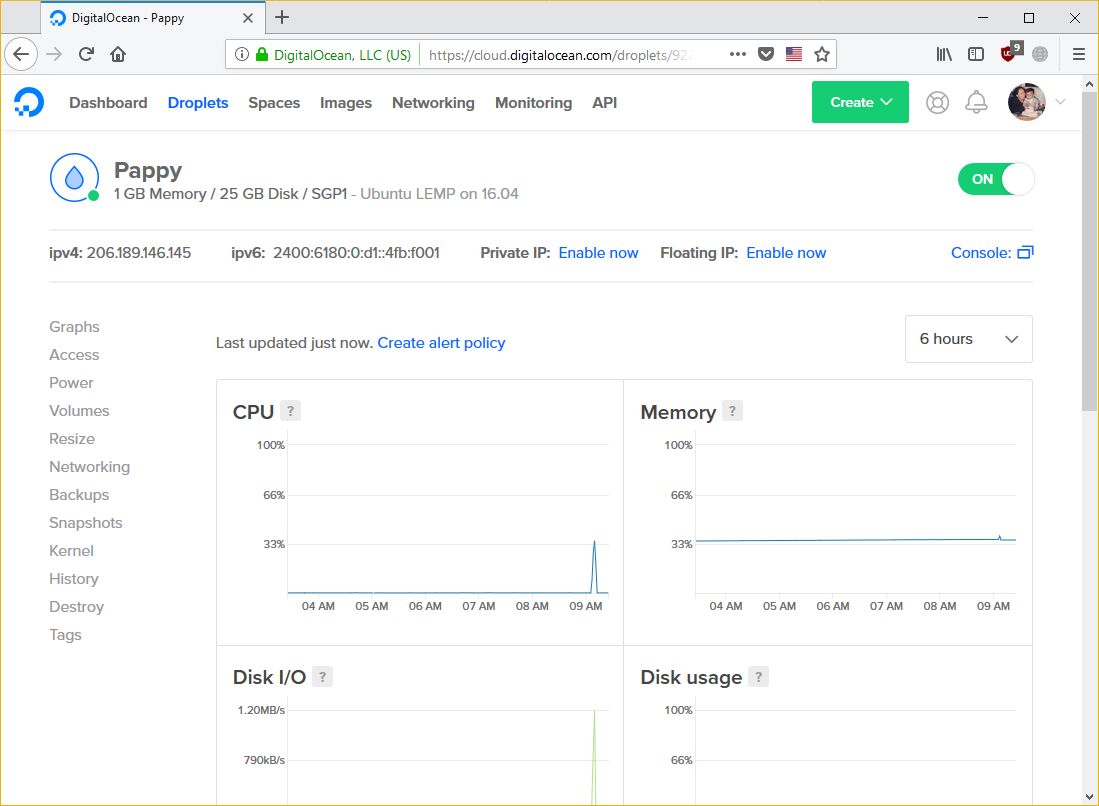Select Tags in droplet sidebar
The image size is (1099, 806).
point(65,635)
